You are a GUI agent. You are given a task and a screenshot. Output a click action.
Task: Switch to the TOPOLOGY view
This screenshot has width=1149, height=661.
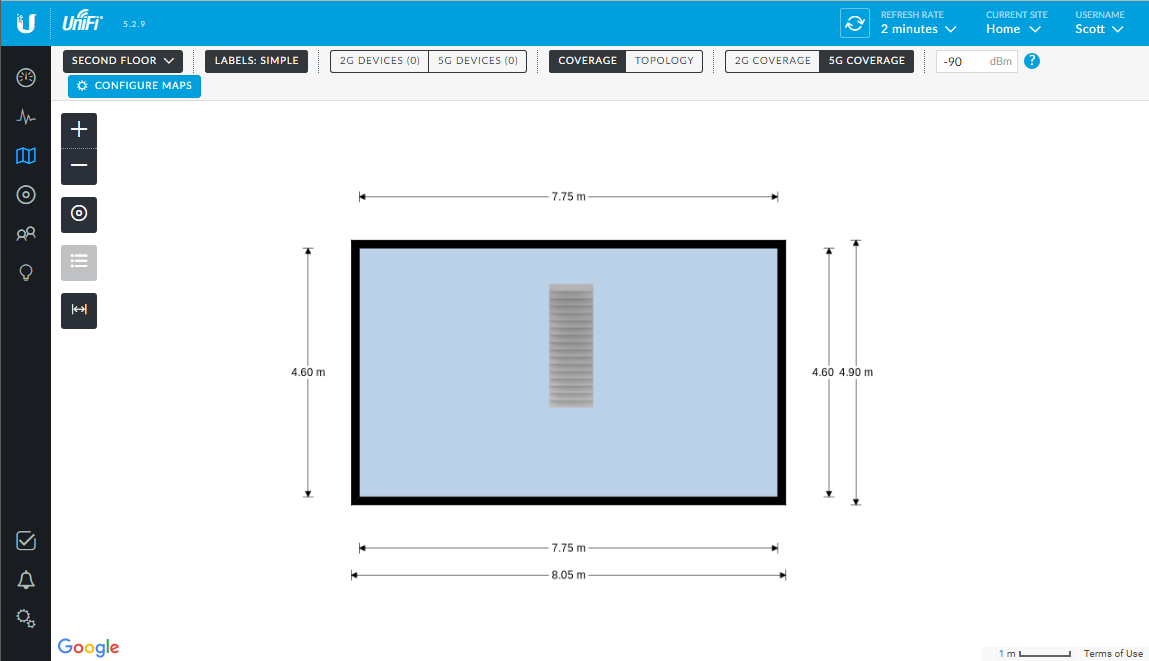pyautogui.click(x=664, y=61)
